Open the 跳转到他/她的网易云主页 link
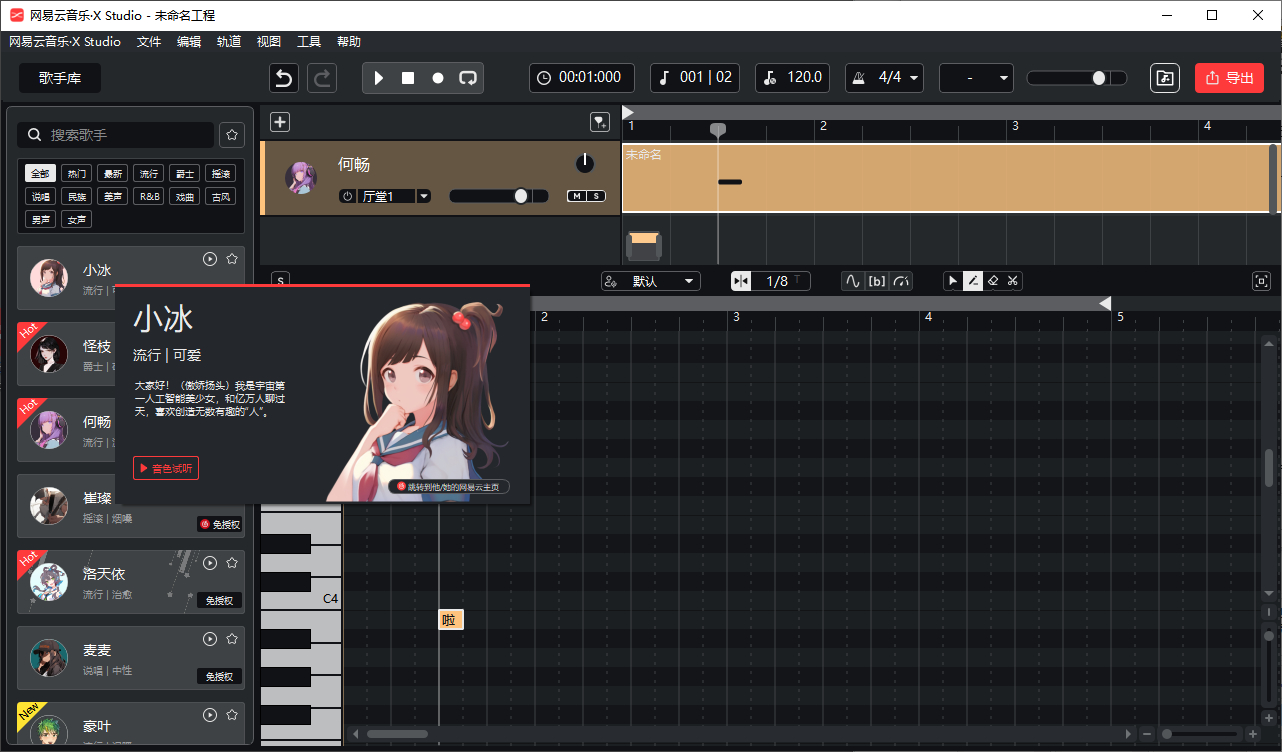This screenshot has width=1282, height=752. tap(451, 487)
